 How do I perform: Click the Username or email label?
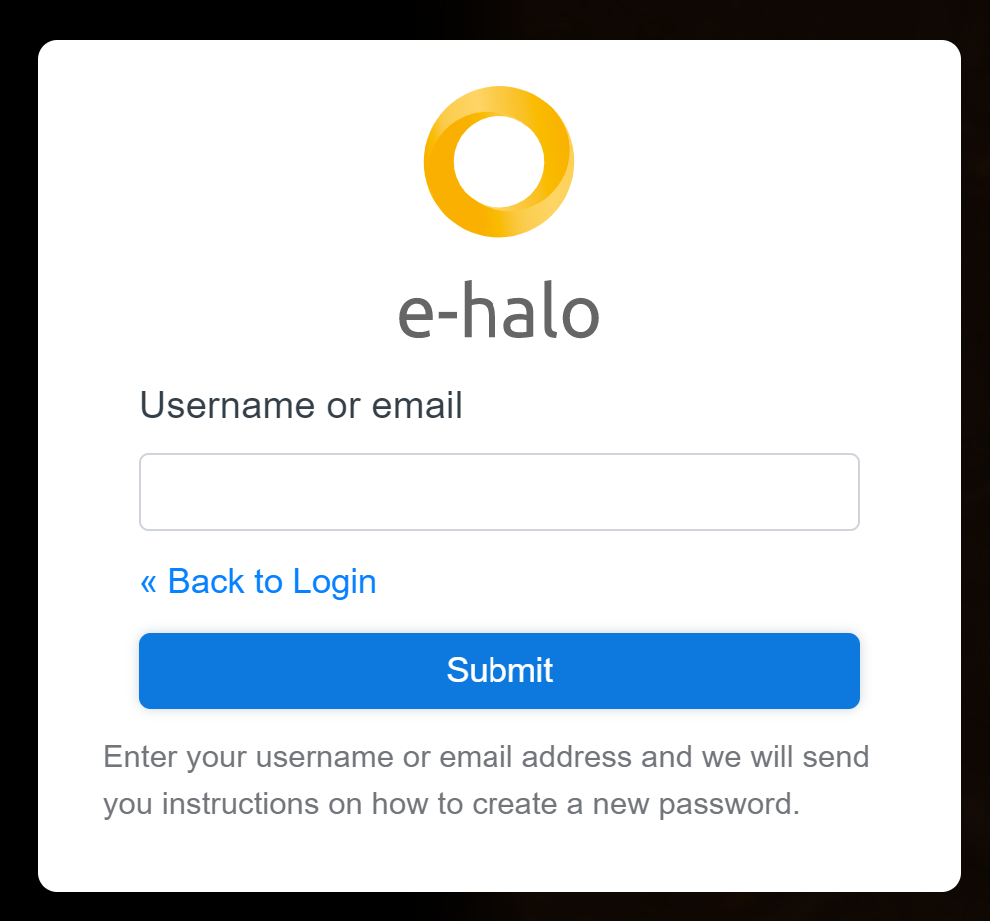pos(300,405)
